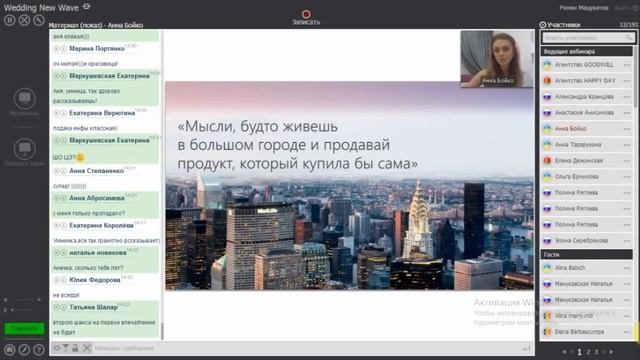Click chat author Юлия Федорова
The image size is (640, 360).
click(95, 280)
